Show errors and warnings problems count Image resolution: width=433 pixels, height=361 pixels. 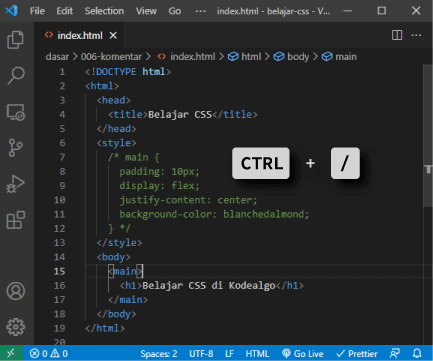coord(49,353)
